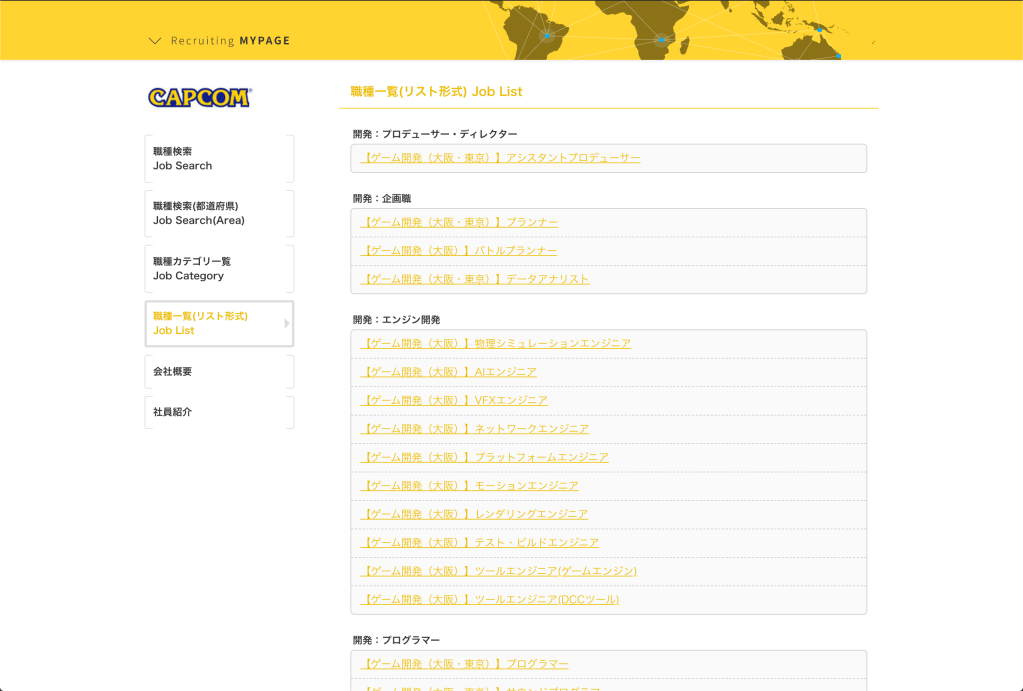Open the レンダリングエンジニア job link
1023x691 pixels.
[x=474, y=514]
